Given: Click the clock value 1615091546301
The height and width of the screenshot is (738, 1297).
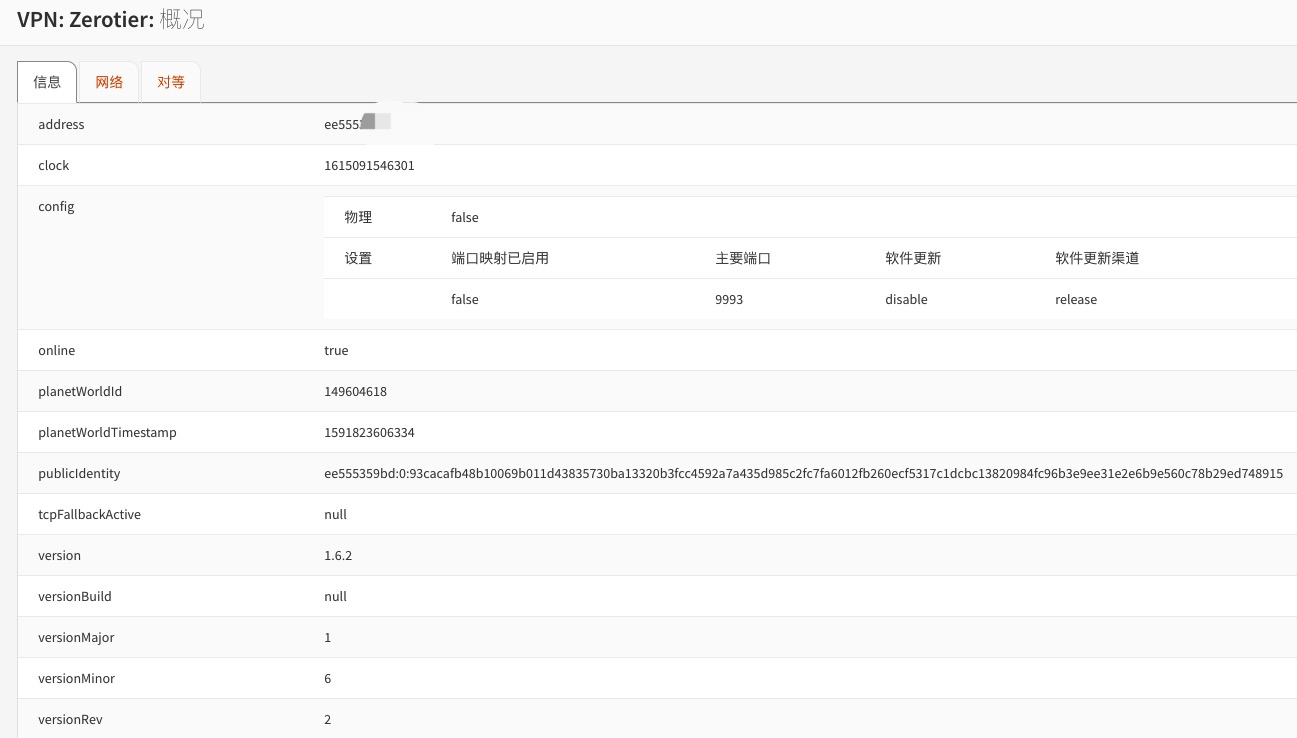Looking at the screenshot, I should click(369, 166).
